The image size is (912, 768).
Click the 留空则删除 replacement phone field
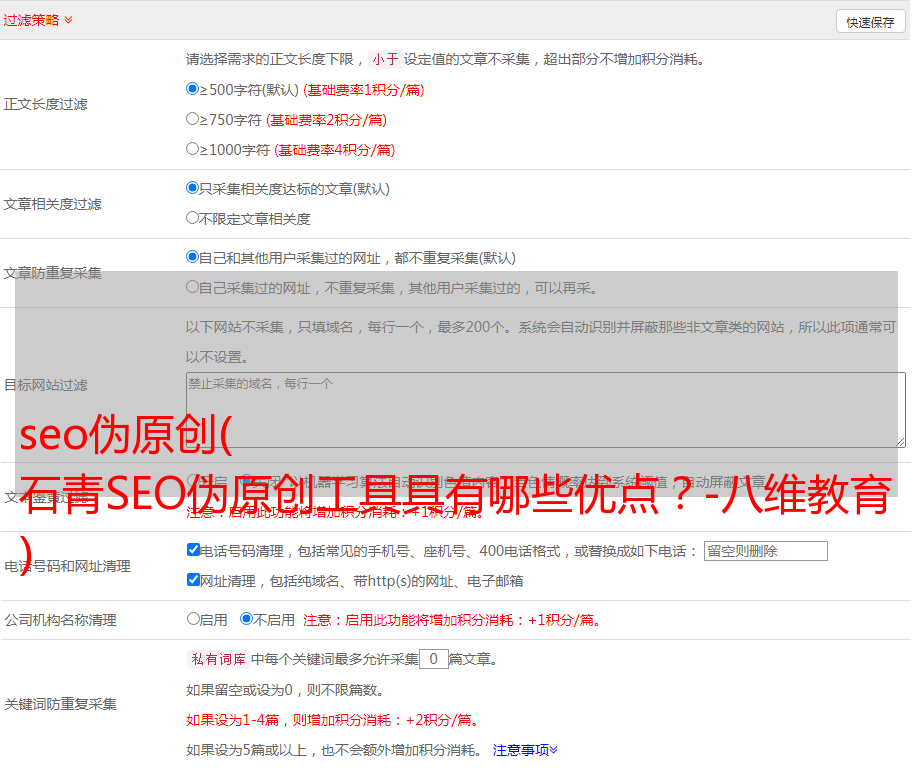765,551
